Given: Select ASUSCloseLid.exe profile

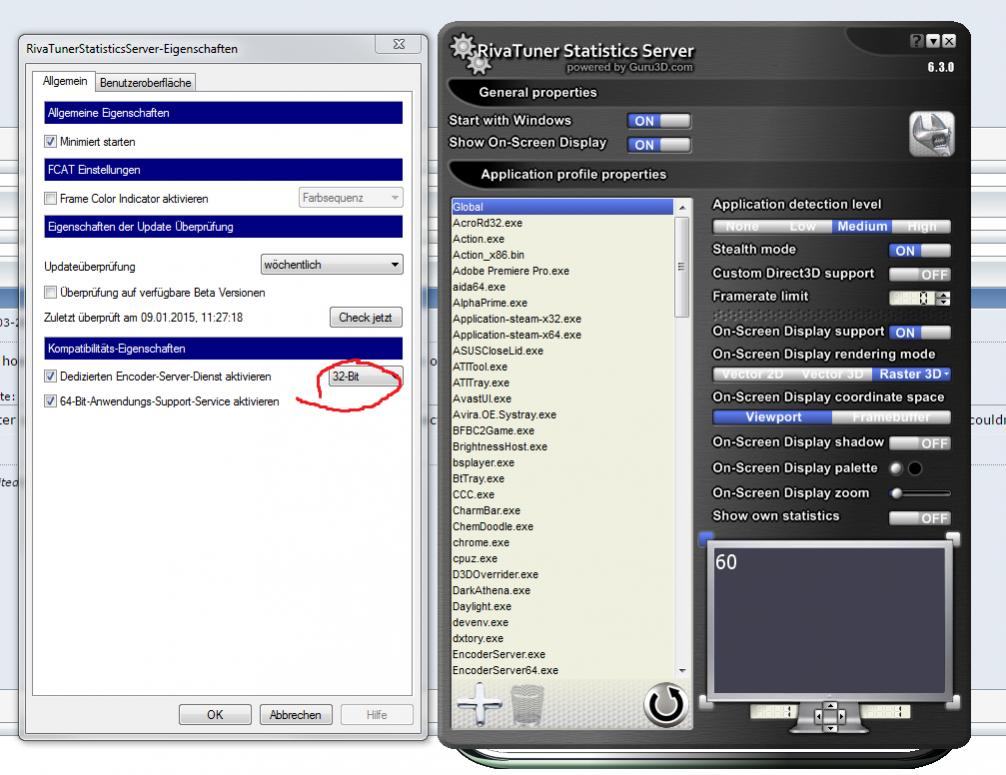Looking at the screenshot, I should (562, 350).
